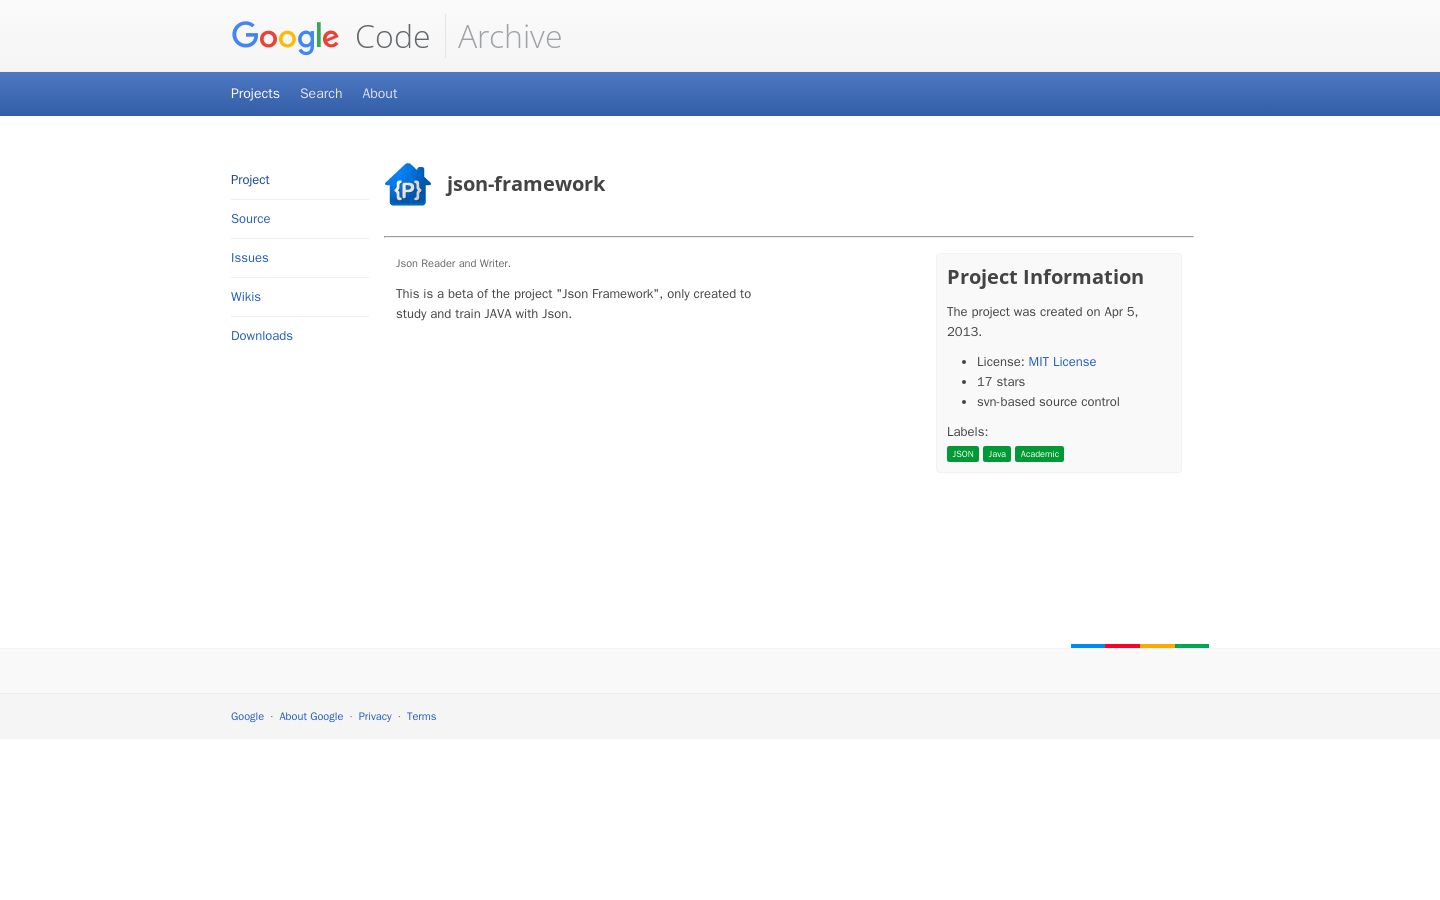The image size is (1440, 900).
Task: Click the 'Labels:' text
Action: coord(967,432)
